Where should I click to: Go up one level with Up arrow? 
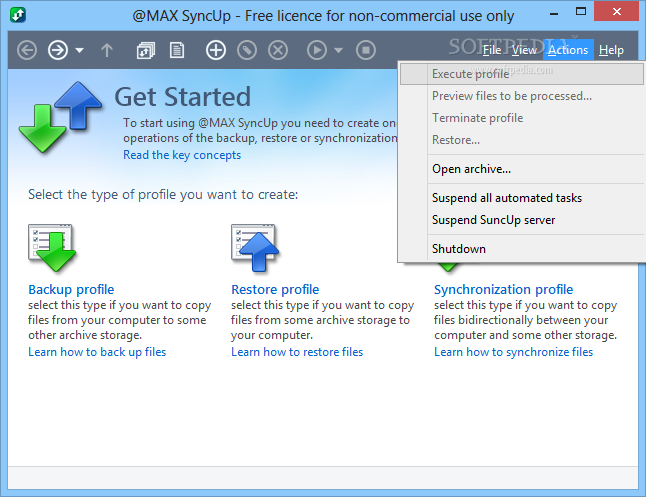(x=107, y=50)
